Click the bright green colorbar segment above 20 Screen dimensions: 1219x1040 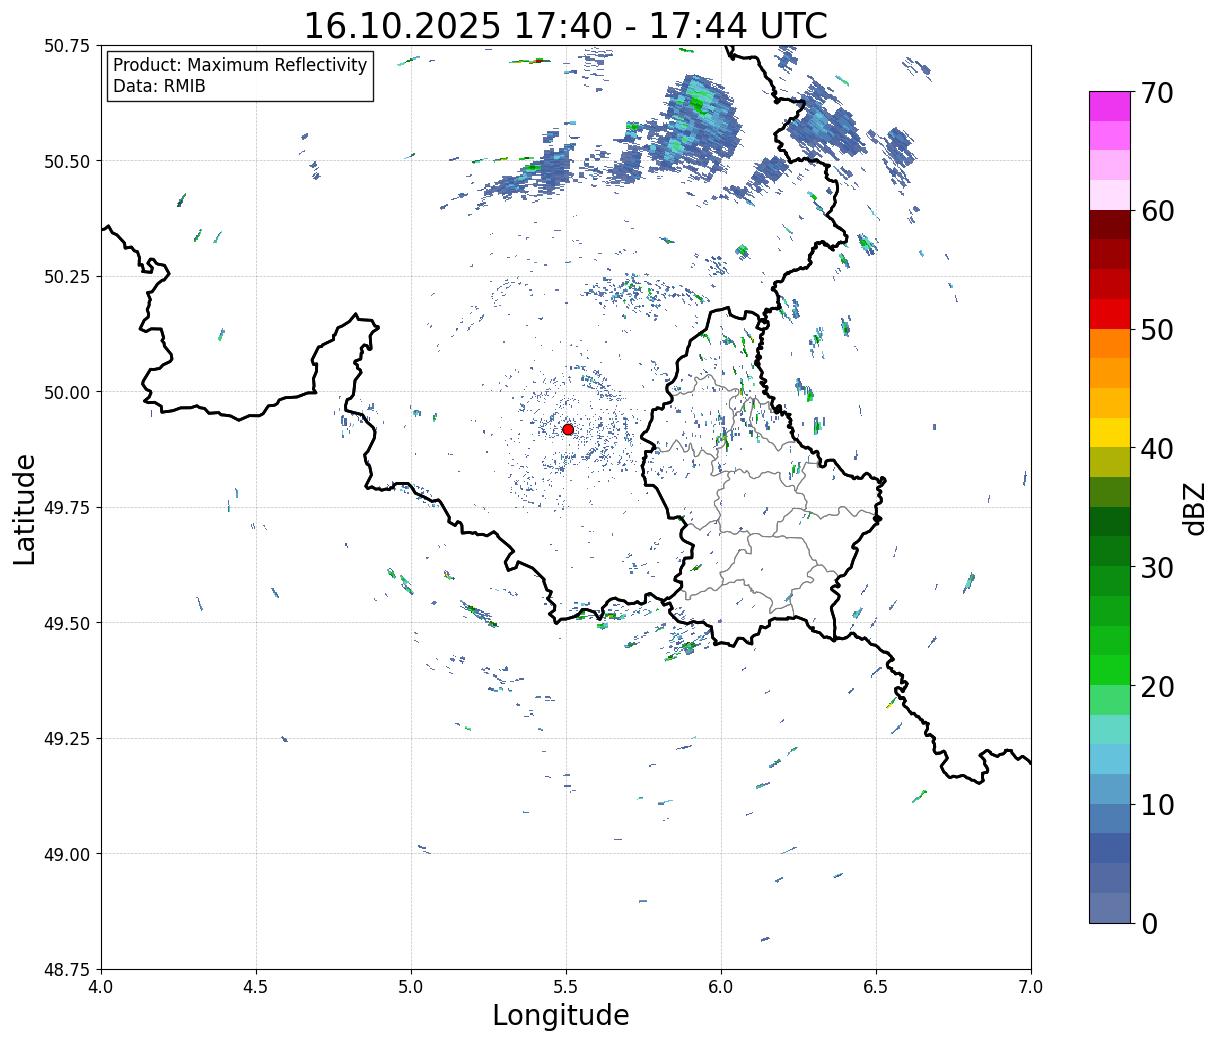click(1110, 669)
